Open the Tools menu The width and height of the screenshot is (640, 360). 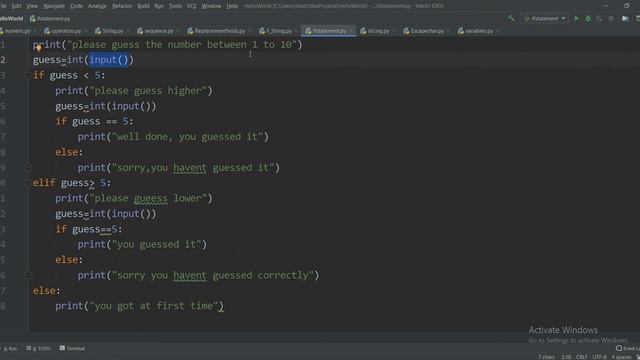click(x=176, y=6)
